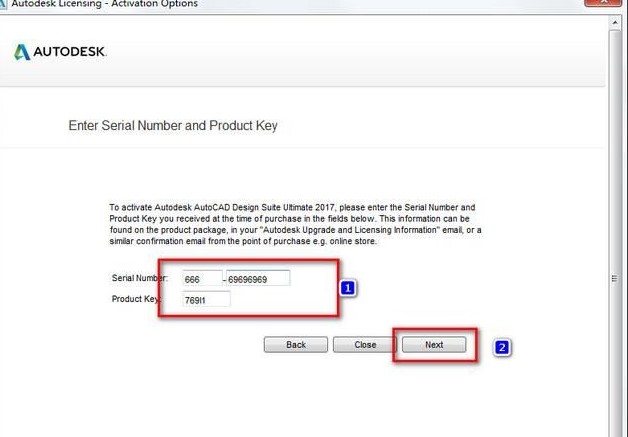Click the heading Enter Serial Number and Product Key
This screenshot has width=628, height=437.
point(173,125)
